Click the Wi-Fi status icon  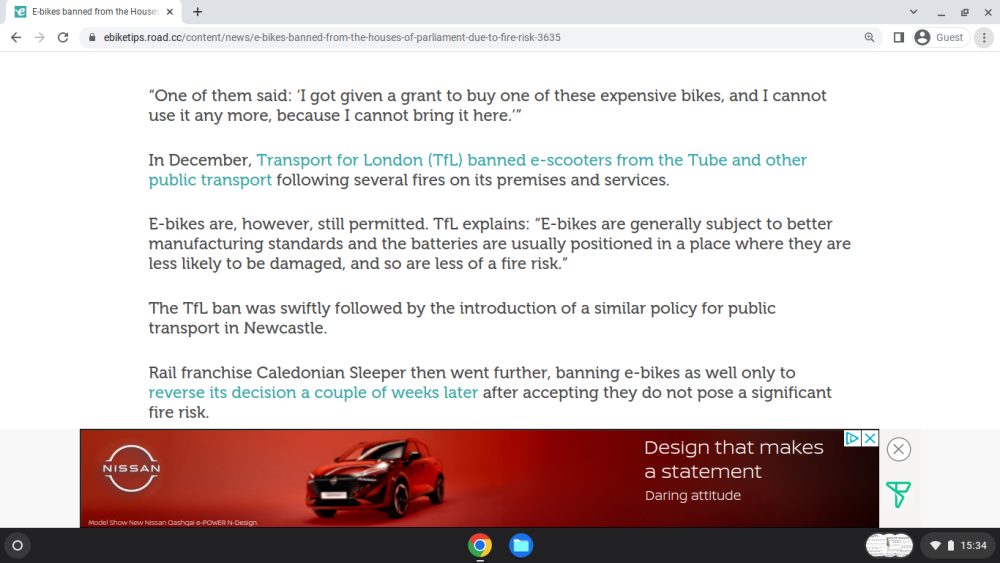(x=936, y=545)
